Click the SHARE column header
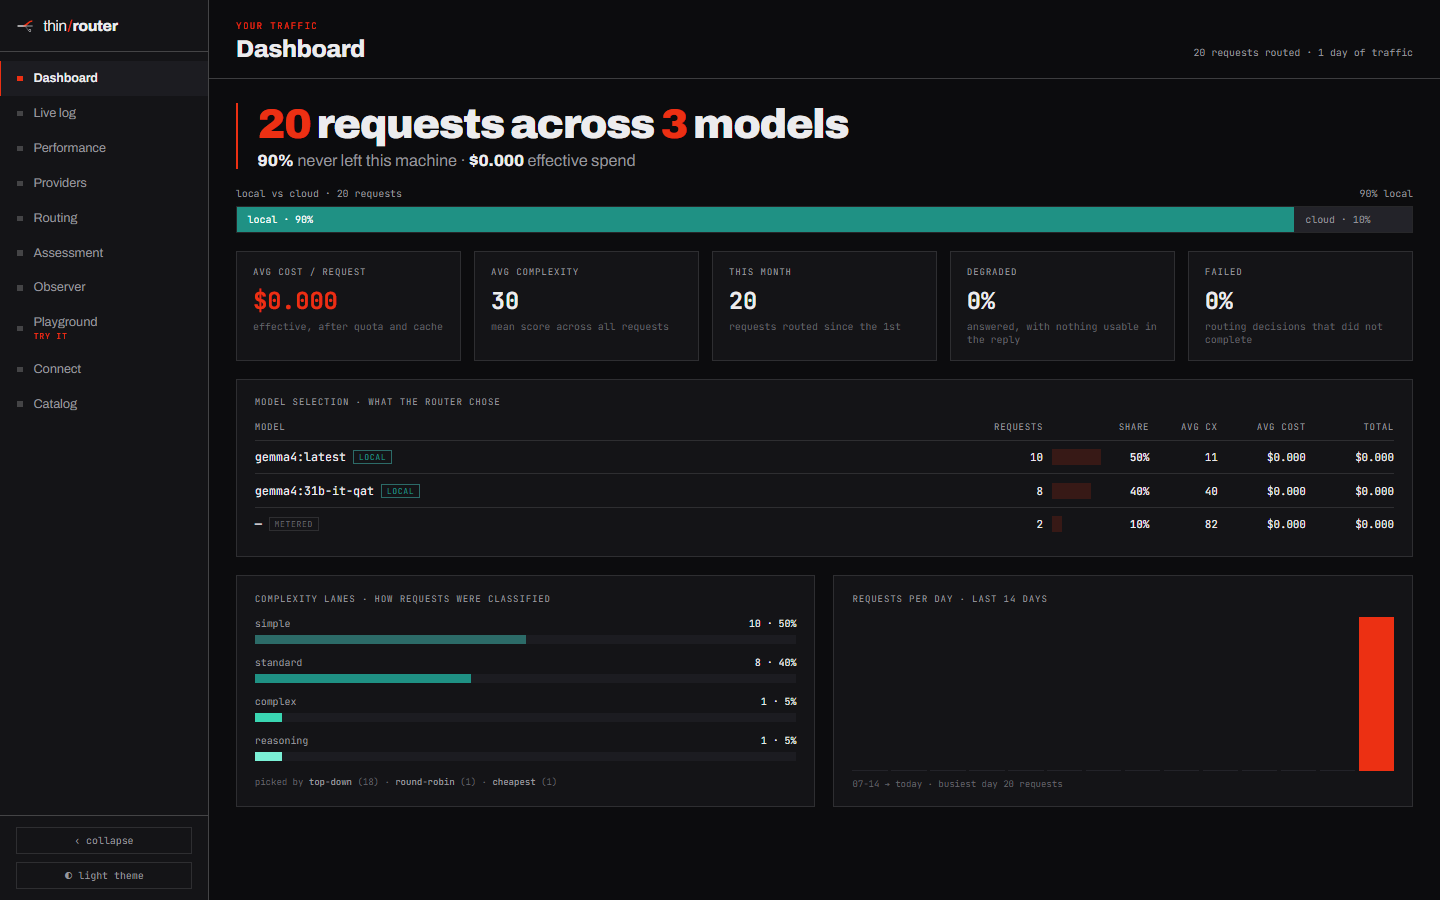The image size is (1440, 900). tap(1134, 427)
